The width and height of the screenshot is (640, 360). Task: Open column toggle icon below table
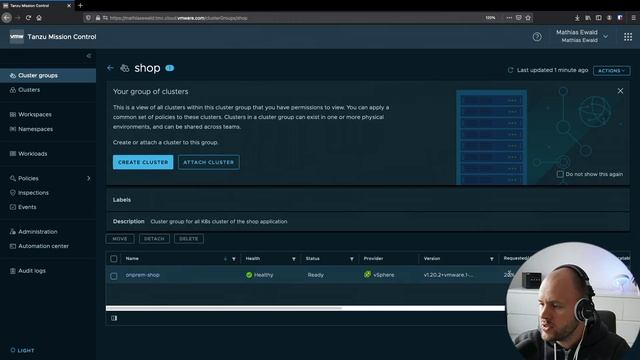[114, 318]
